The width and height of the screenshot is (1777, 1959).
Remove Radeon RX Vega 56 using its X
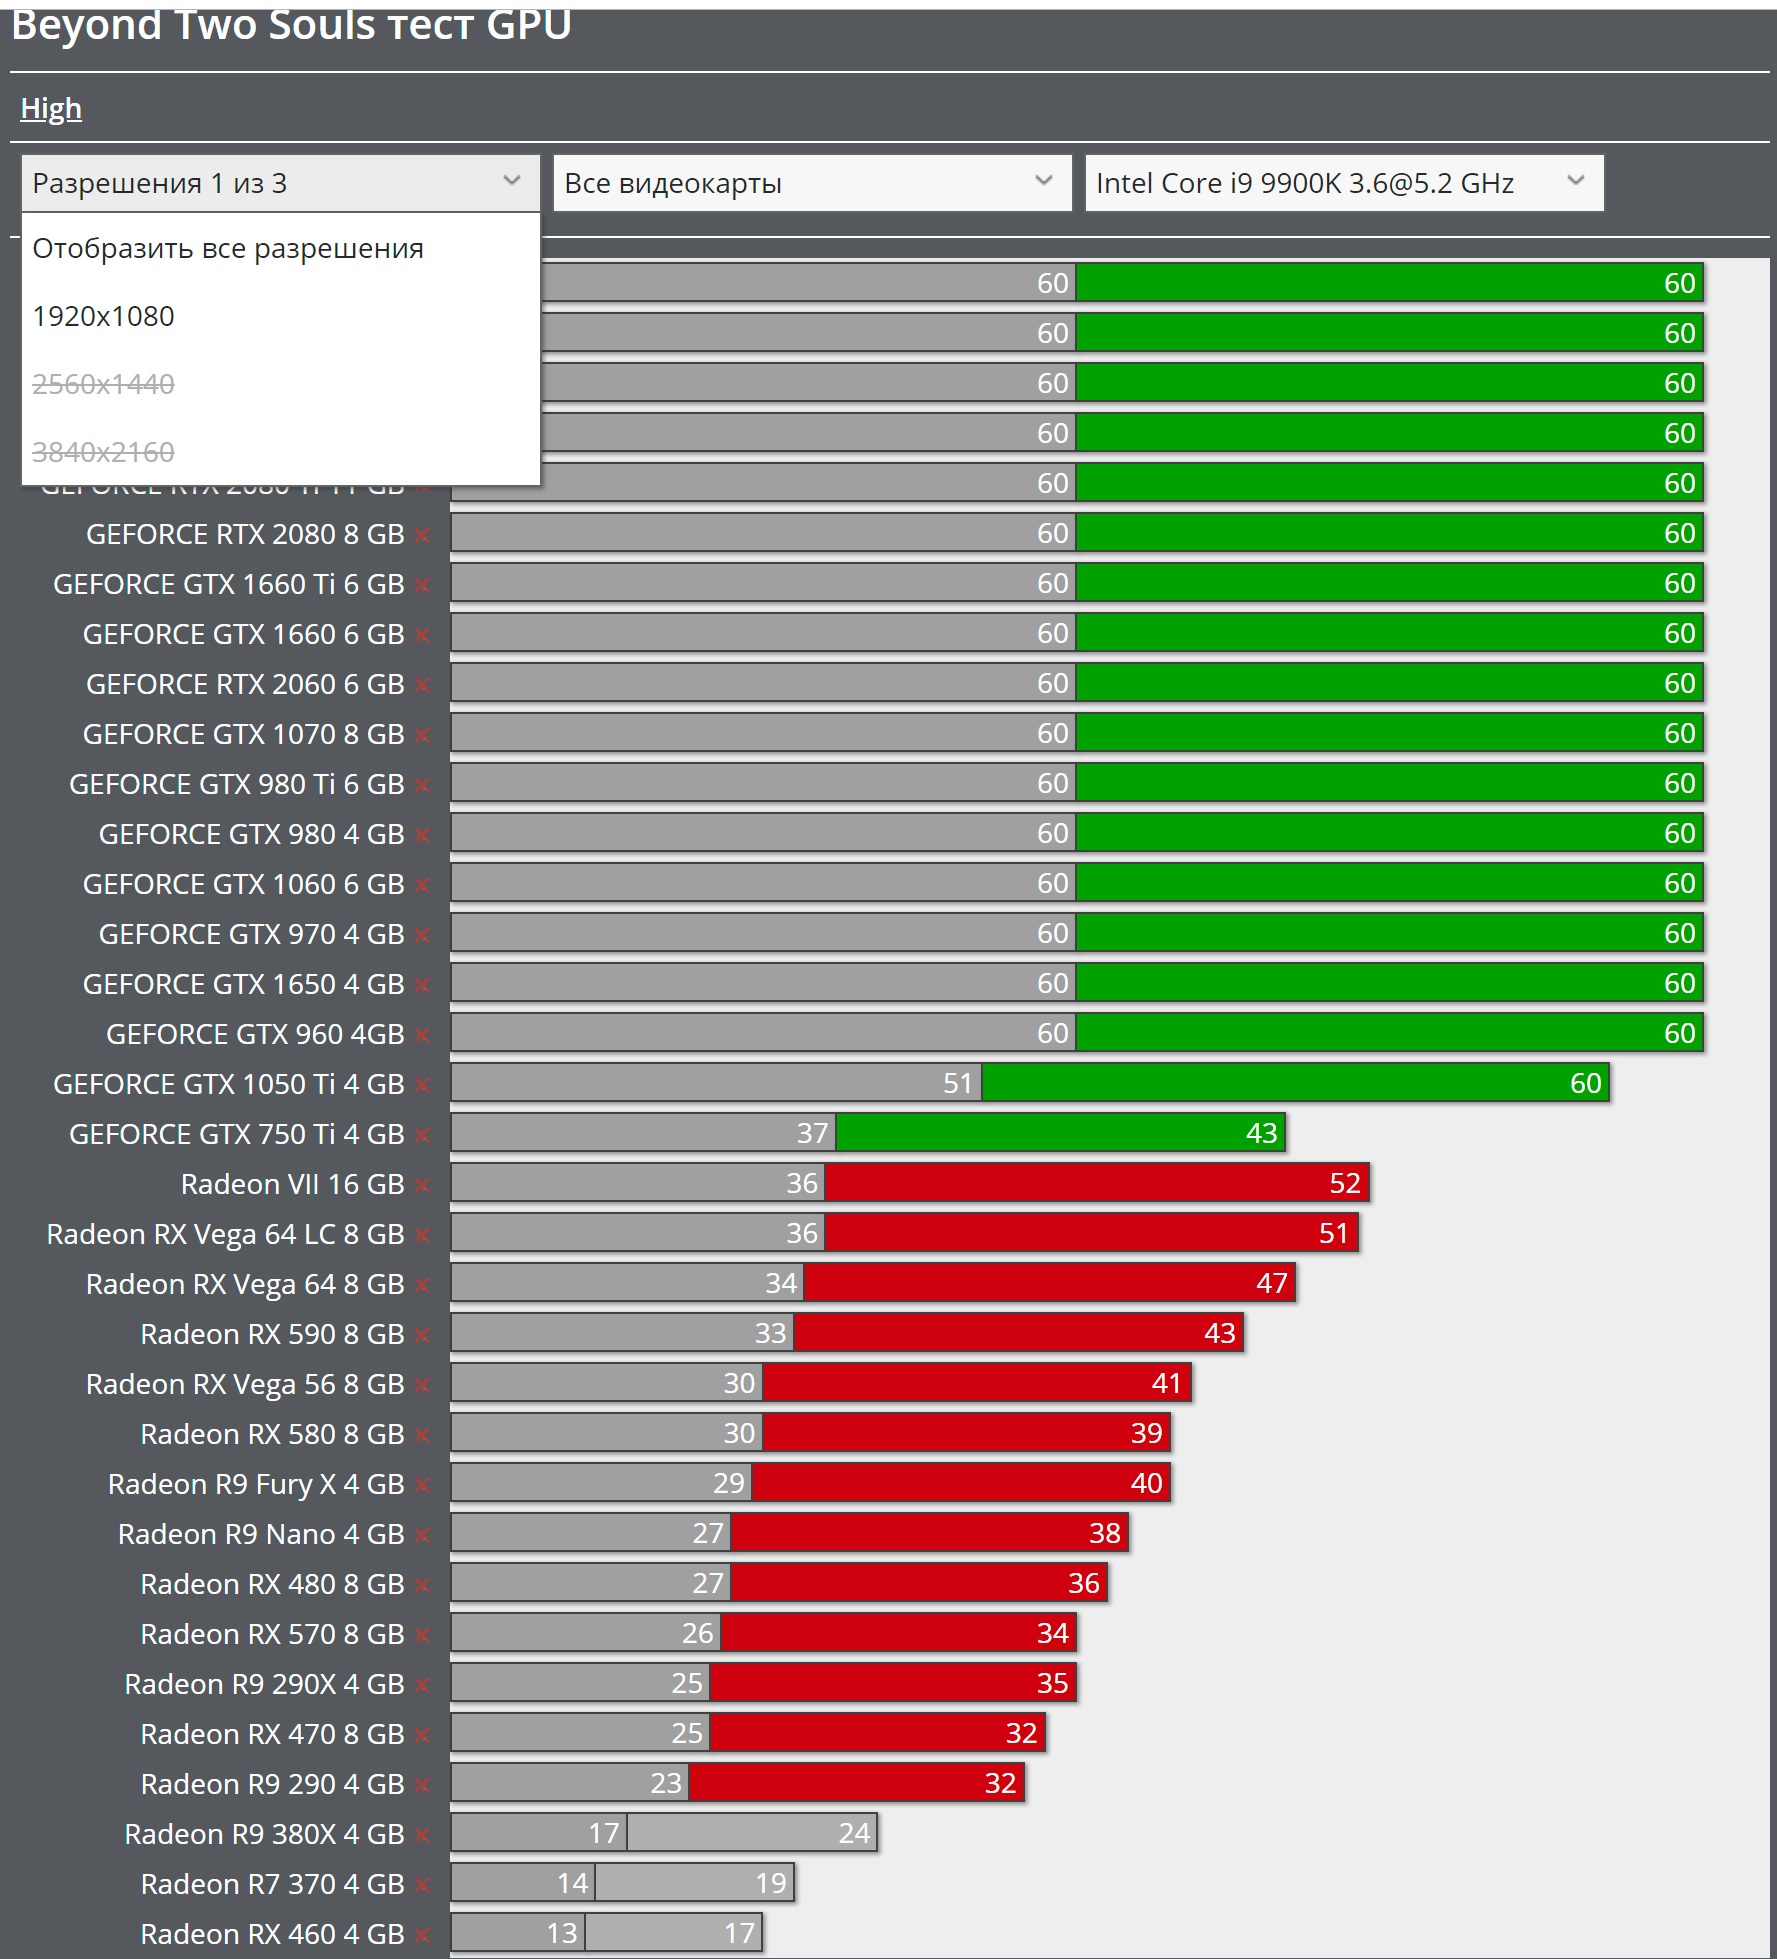coord(422,1385)
